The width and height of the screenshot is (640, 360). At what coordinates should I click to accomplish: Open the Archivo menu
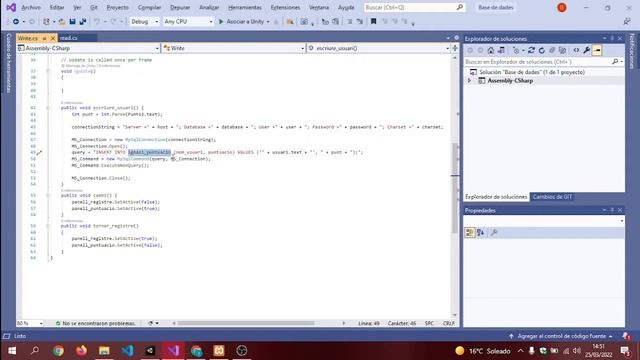[x=31, y=7]
